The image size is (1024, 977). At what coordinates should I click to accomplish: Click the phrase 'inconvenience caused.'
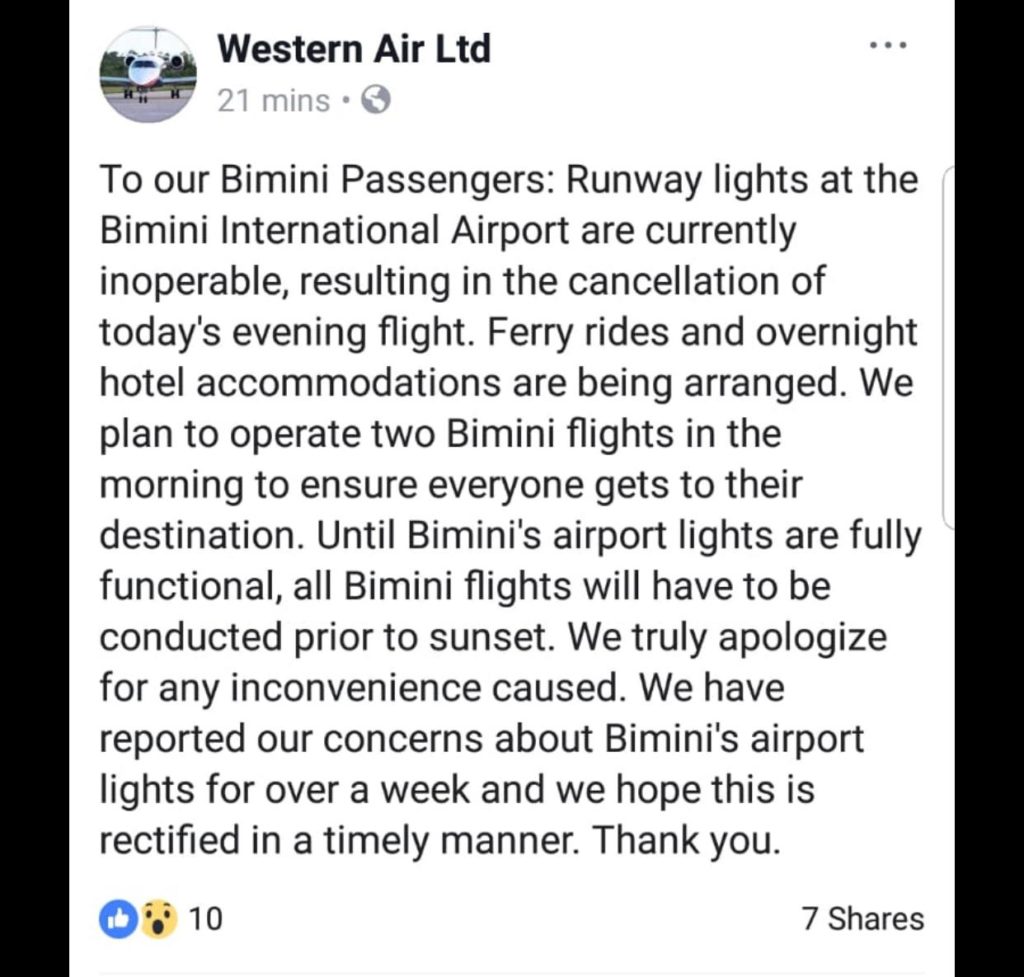click(x=426, y=689)
